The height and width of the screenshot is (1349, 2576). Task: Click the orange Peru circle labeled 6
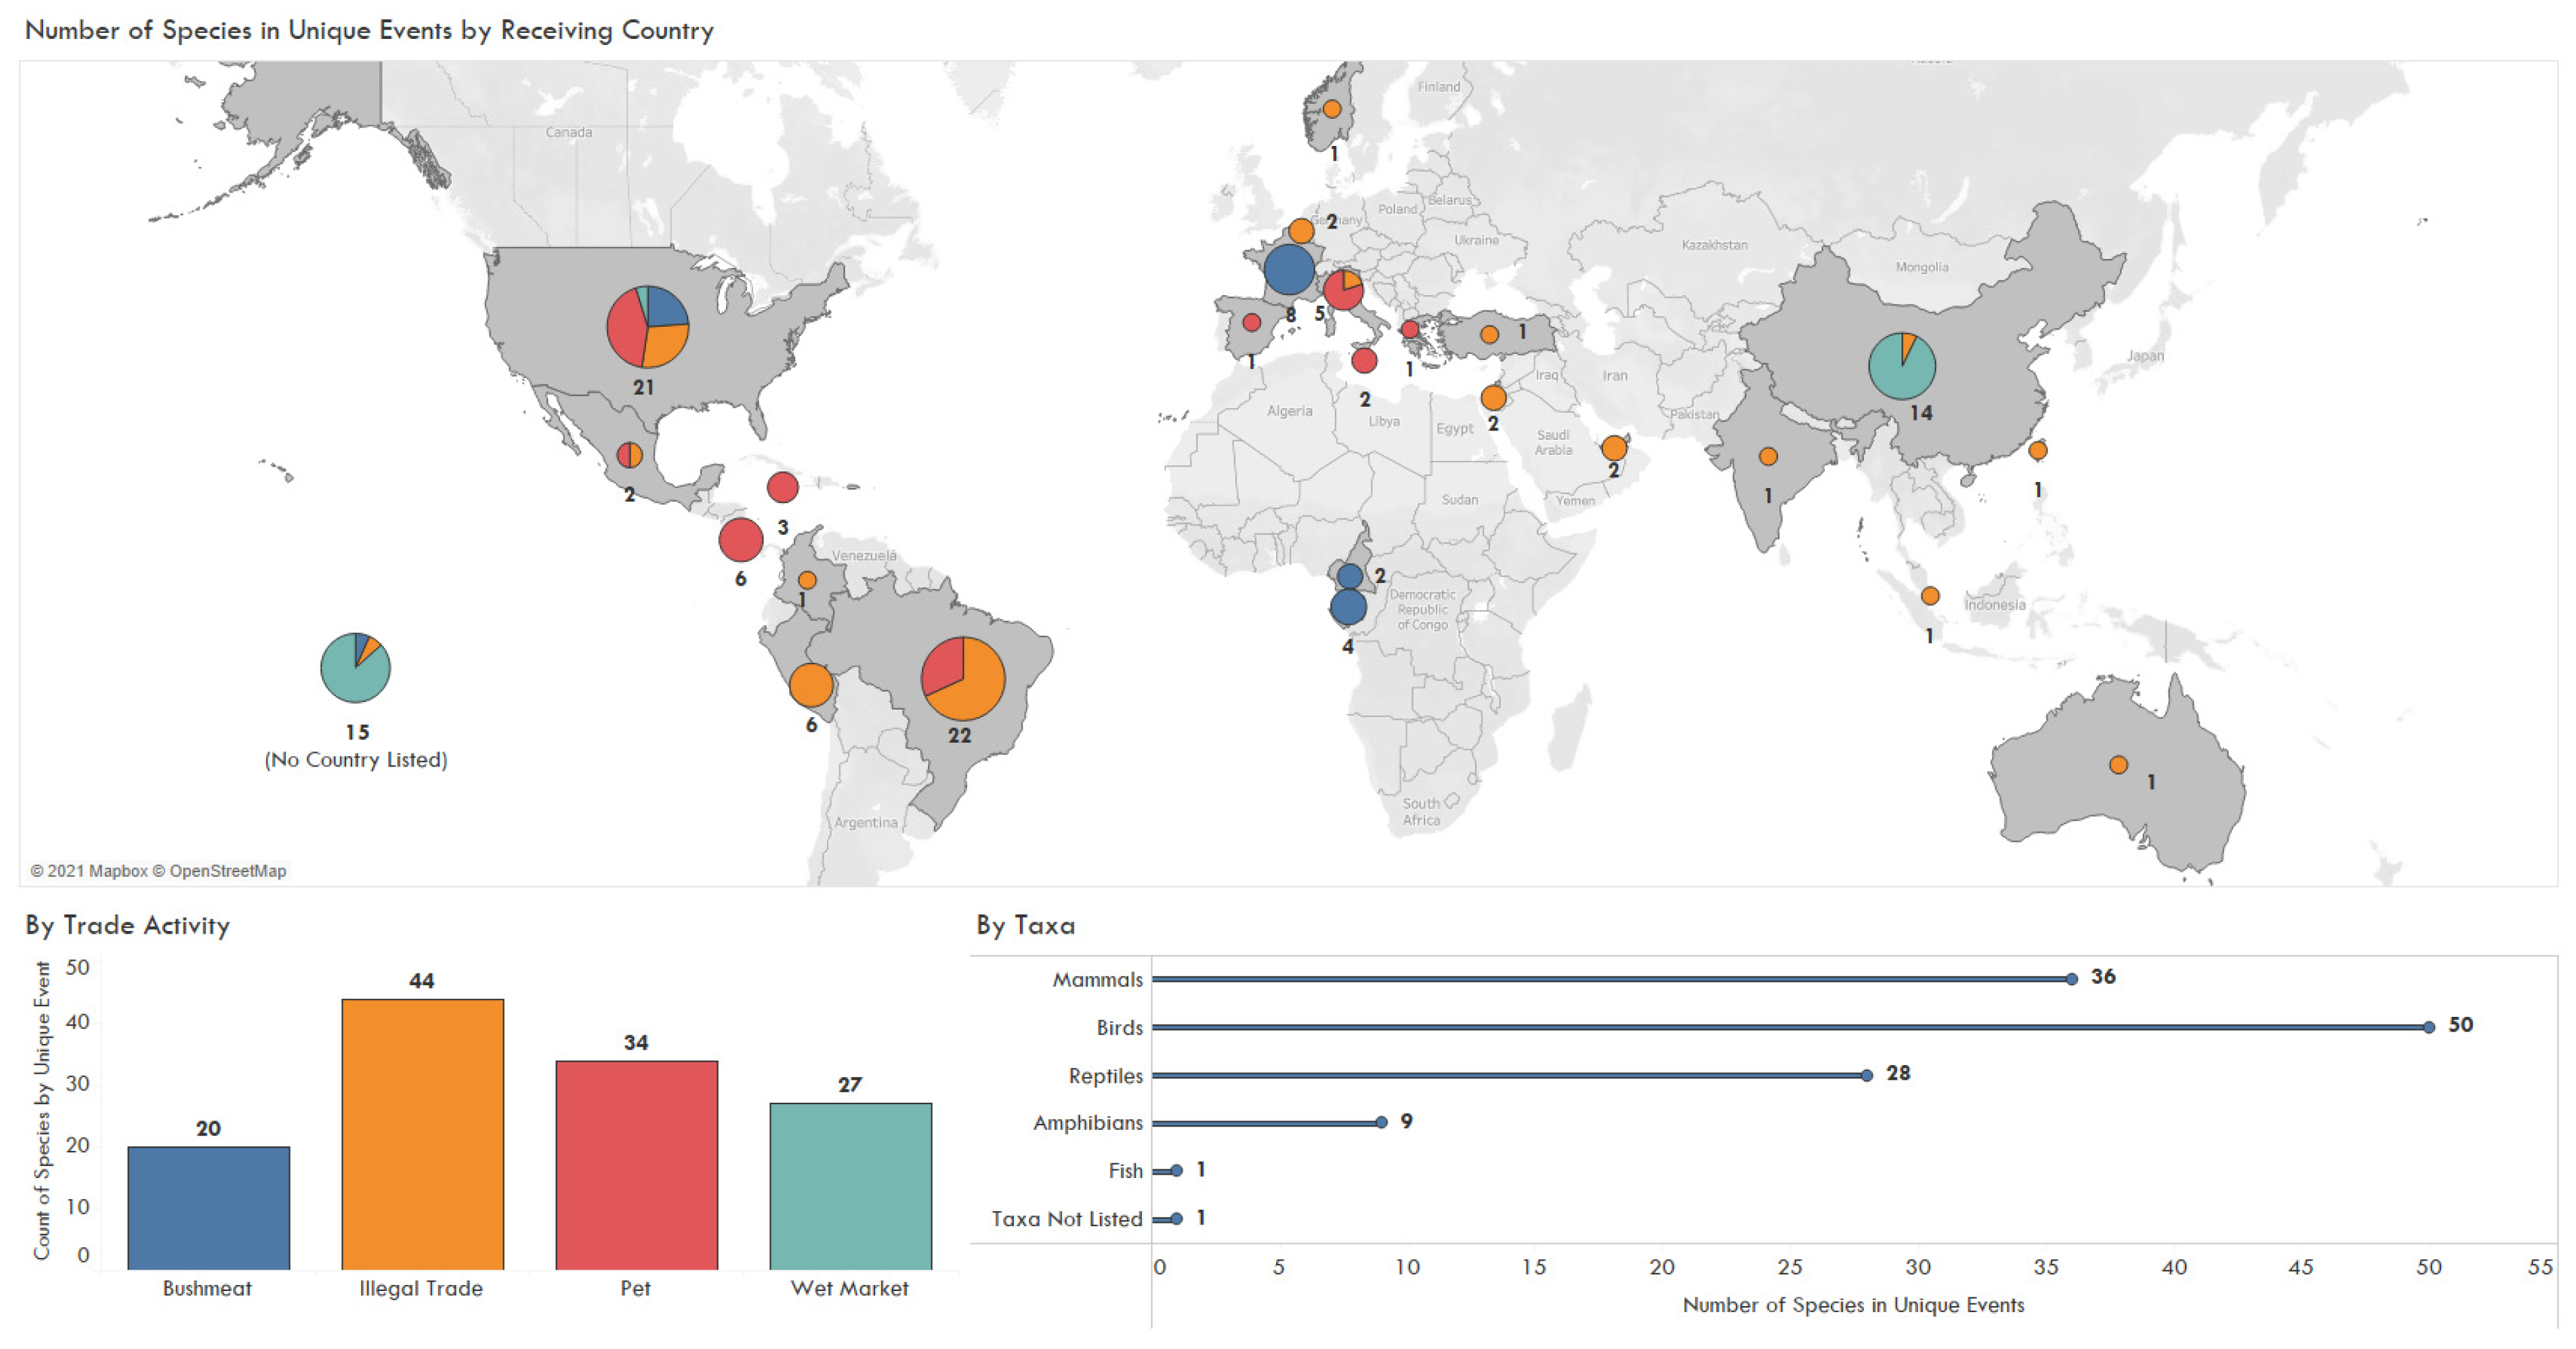point(810,685)
